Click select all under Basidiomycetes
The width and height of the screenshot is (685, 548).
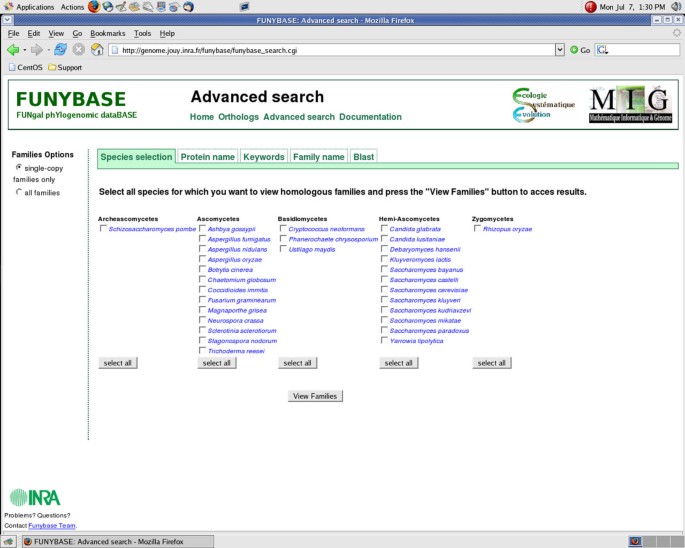298,363
